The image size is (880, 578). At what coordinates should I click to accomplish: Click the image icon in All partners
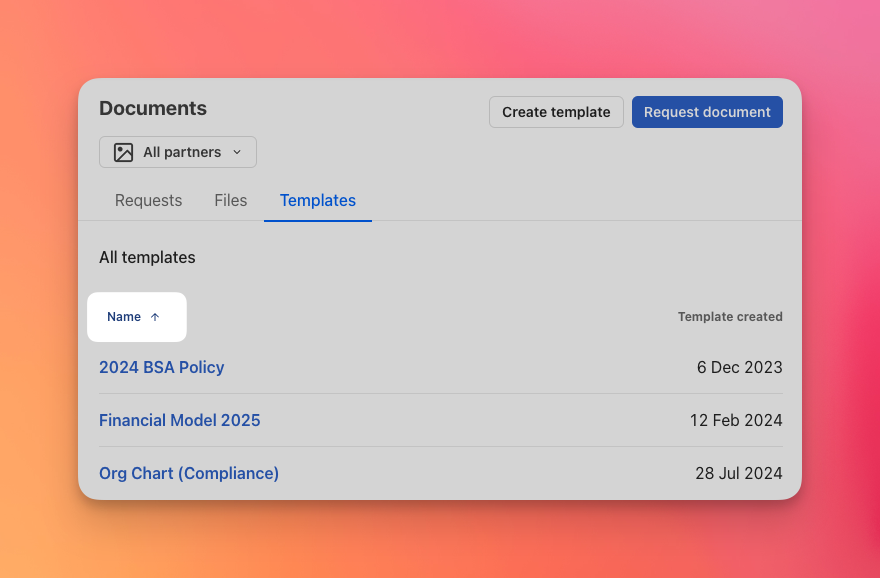(x=124, y=152)
